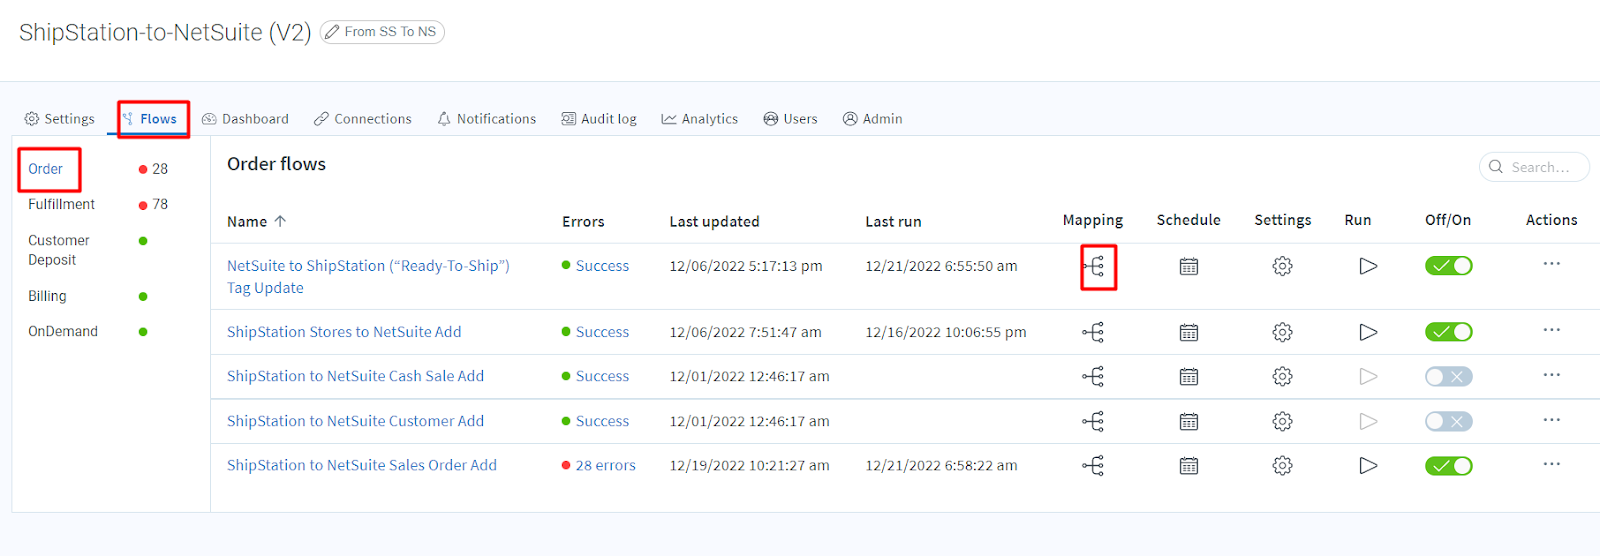Turn off ShipStation Stores to NetSuite Add flow

point(1448,332)
